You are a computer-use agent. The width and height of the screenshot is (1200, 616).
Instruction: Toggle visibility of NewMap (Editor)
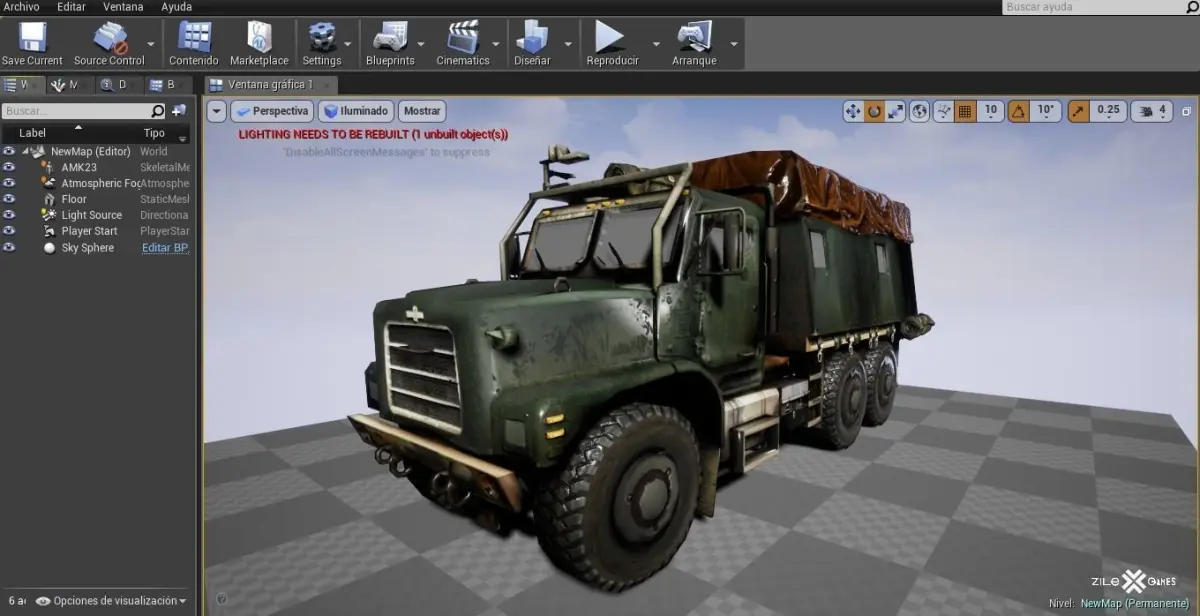(x=9, y=151)
